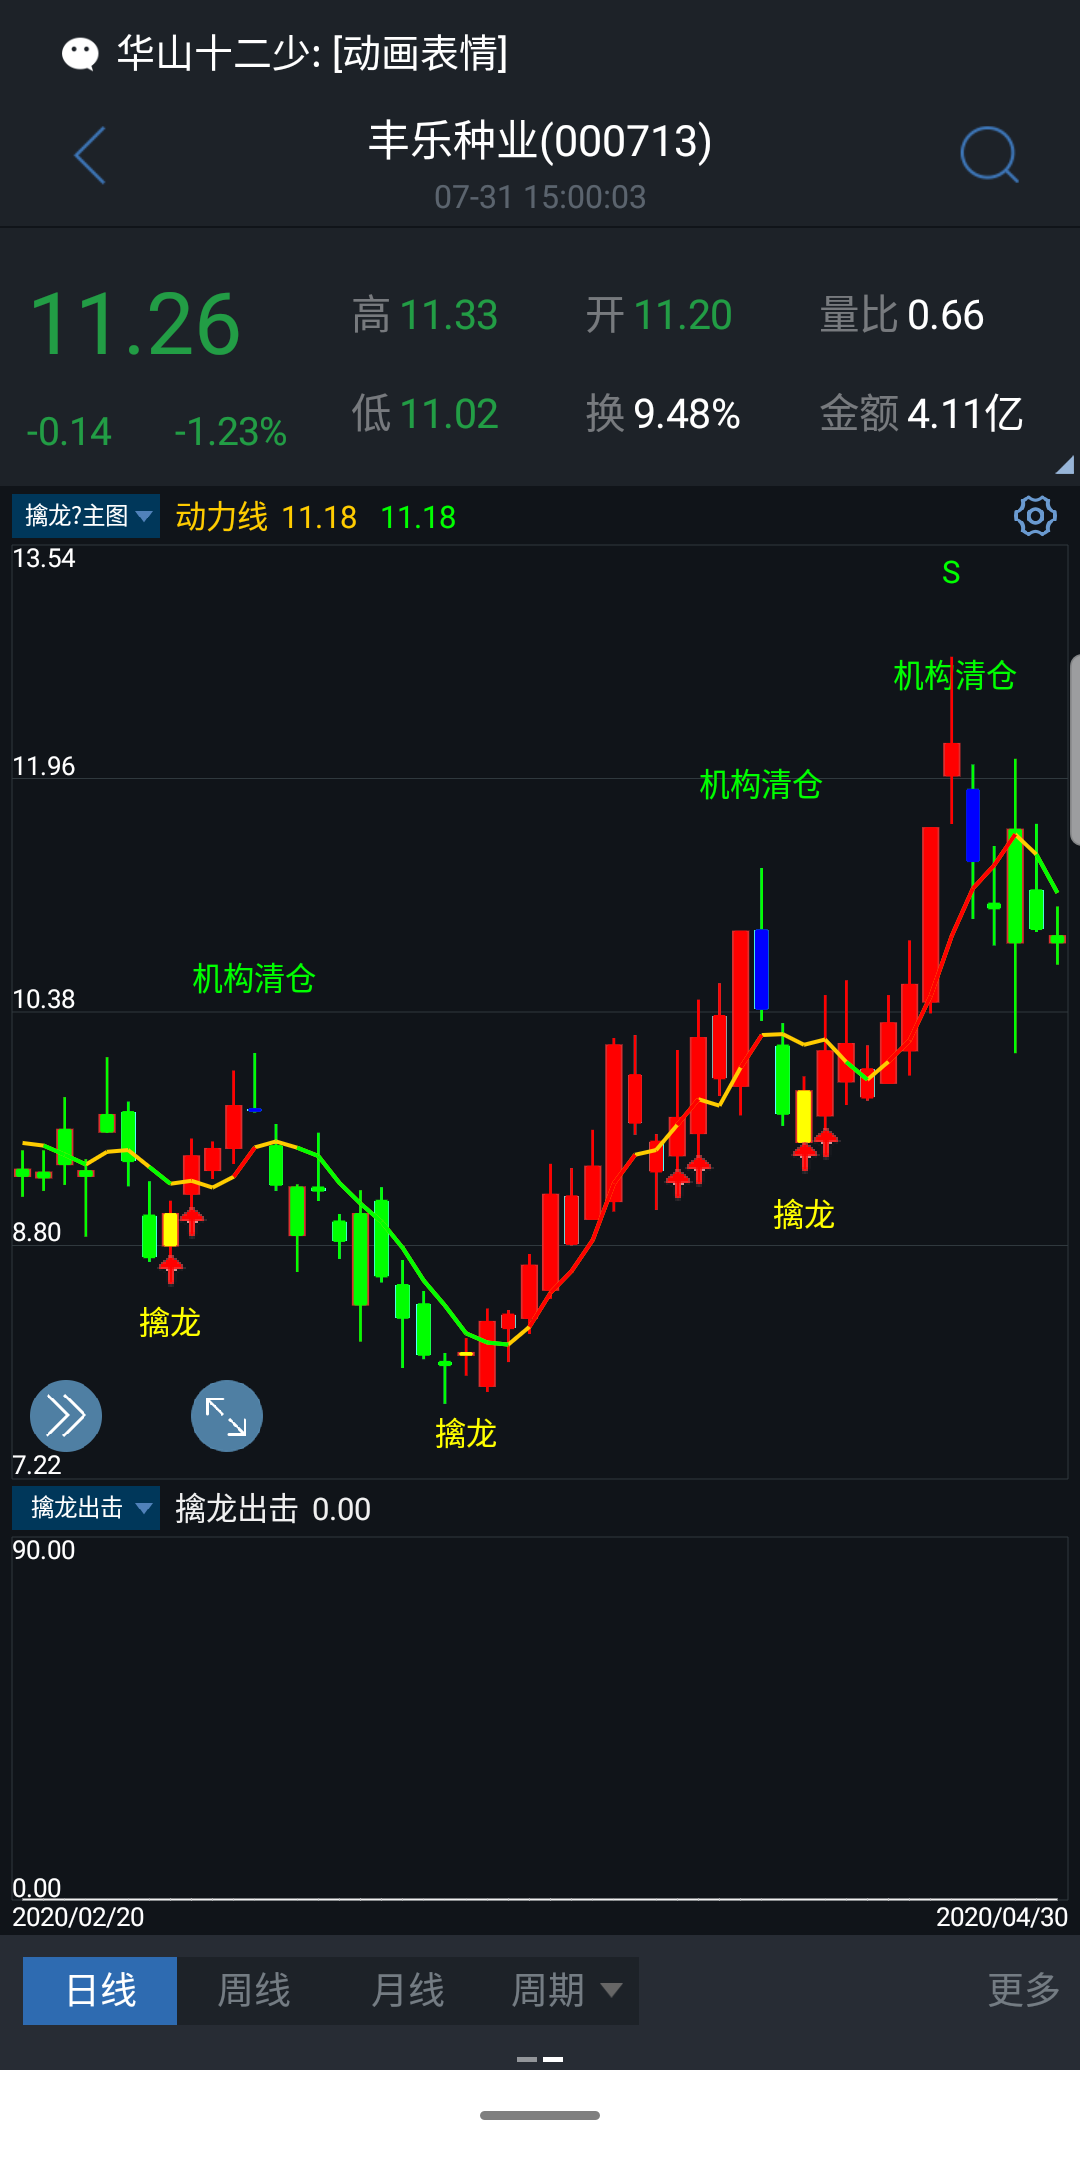Open the 周期 period dropdown
The width and height of the screenshot is (1080, 2160).
(x=565, y=1990)
